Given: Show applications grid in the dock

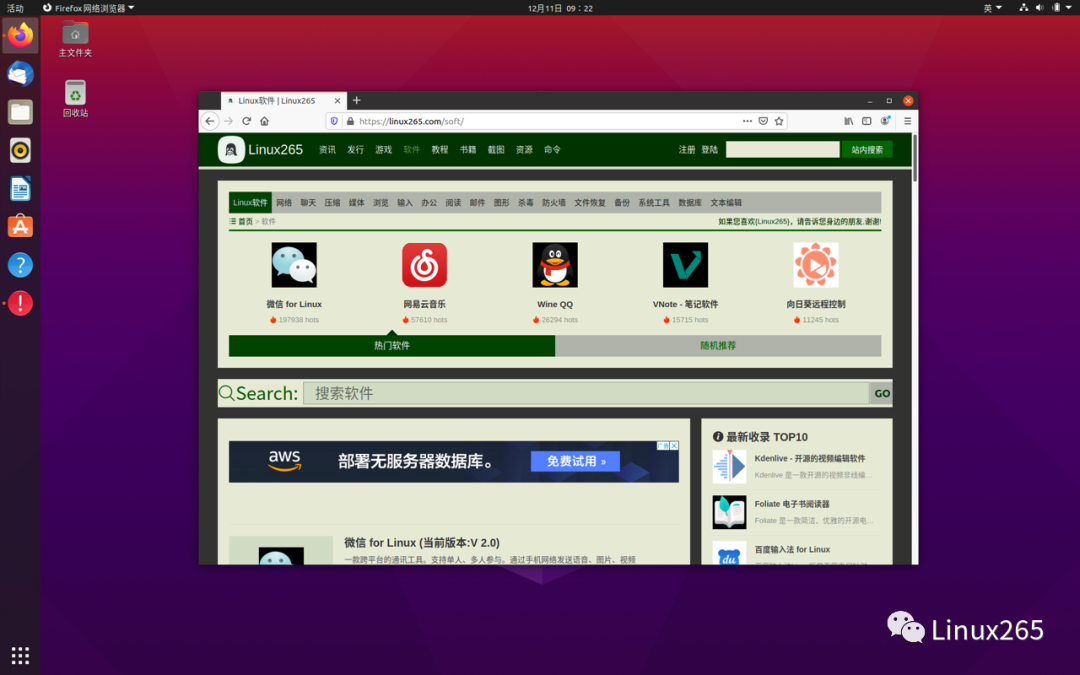Looking at the screenshot, I should point(20,655).
